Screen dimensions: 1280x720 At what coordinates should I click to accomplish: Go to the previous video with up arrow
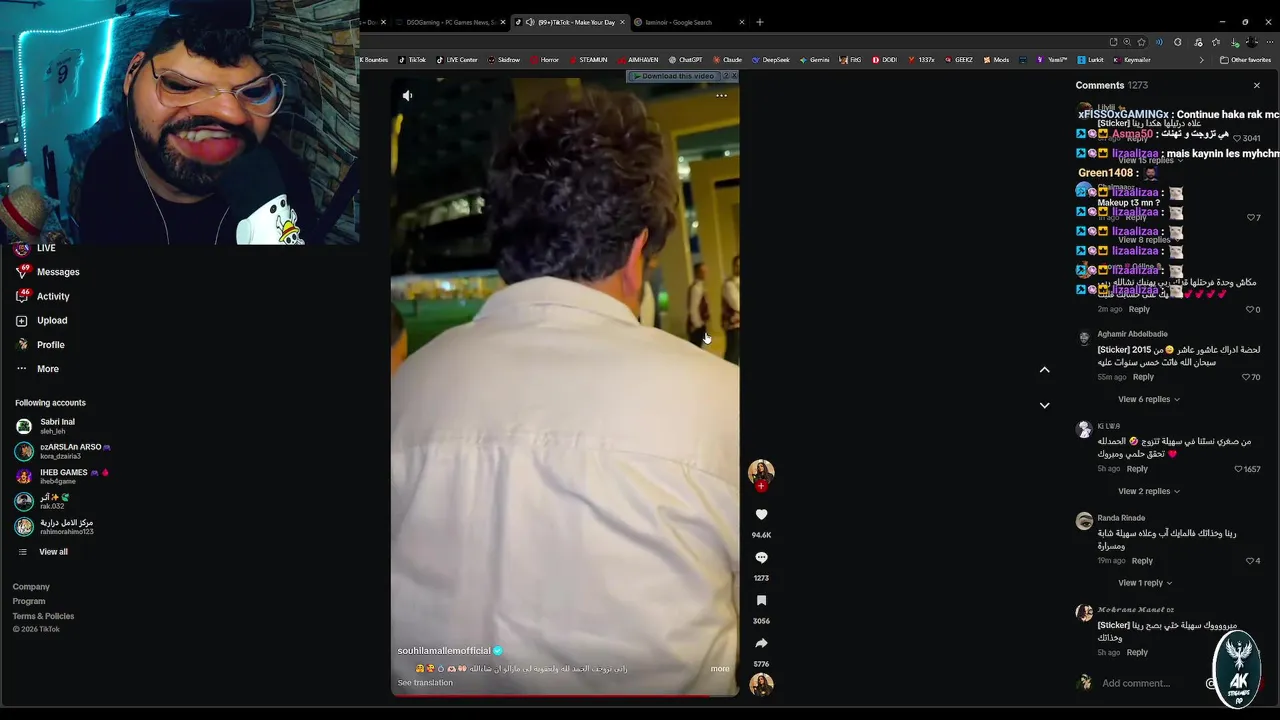click(x=1044, y=370)
